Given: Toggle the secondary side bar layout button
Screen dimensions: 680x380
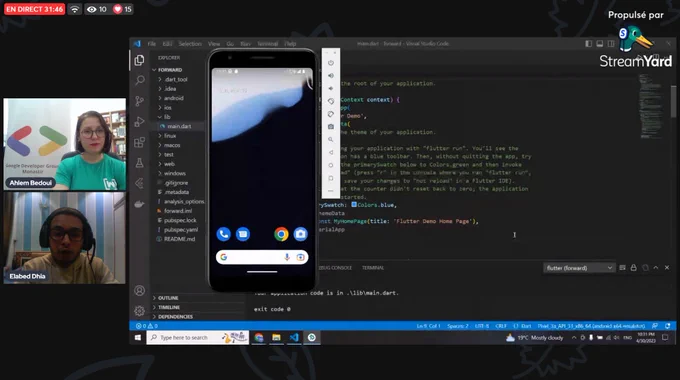Looking at the screenshot, I should (x=611, y=44).
